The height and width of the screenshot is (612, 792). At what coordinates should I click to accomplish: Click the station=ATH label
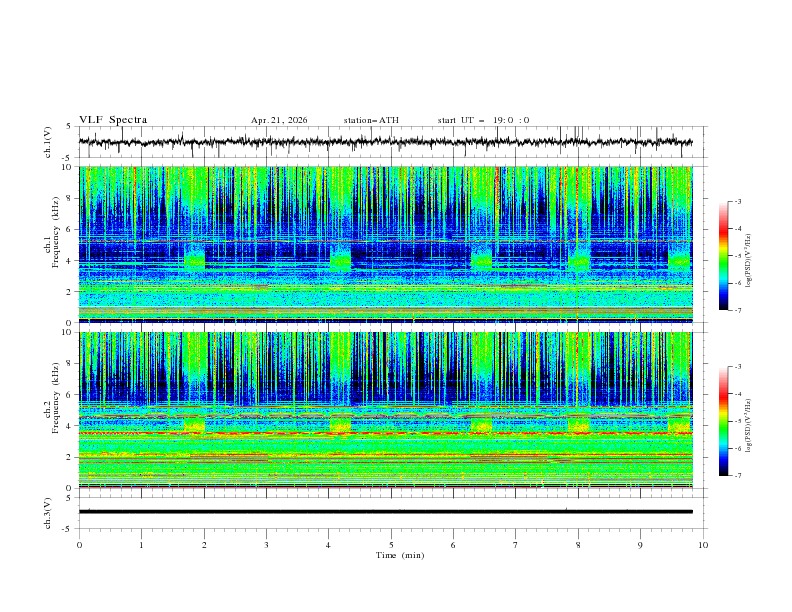tap(371, 120)
